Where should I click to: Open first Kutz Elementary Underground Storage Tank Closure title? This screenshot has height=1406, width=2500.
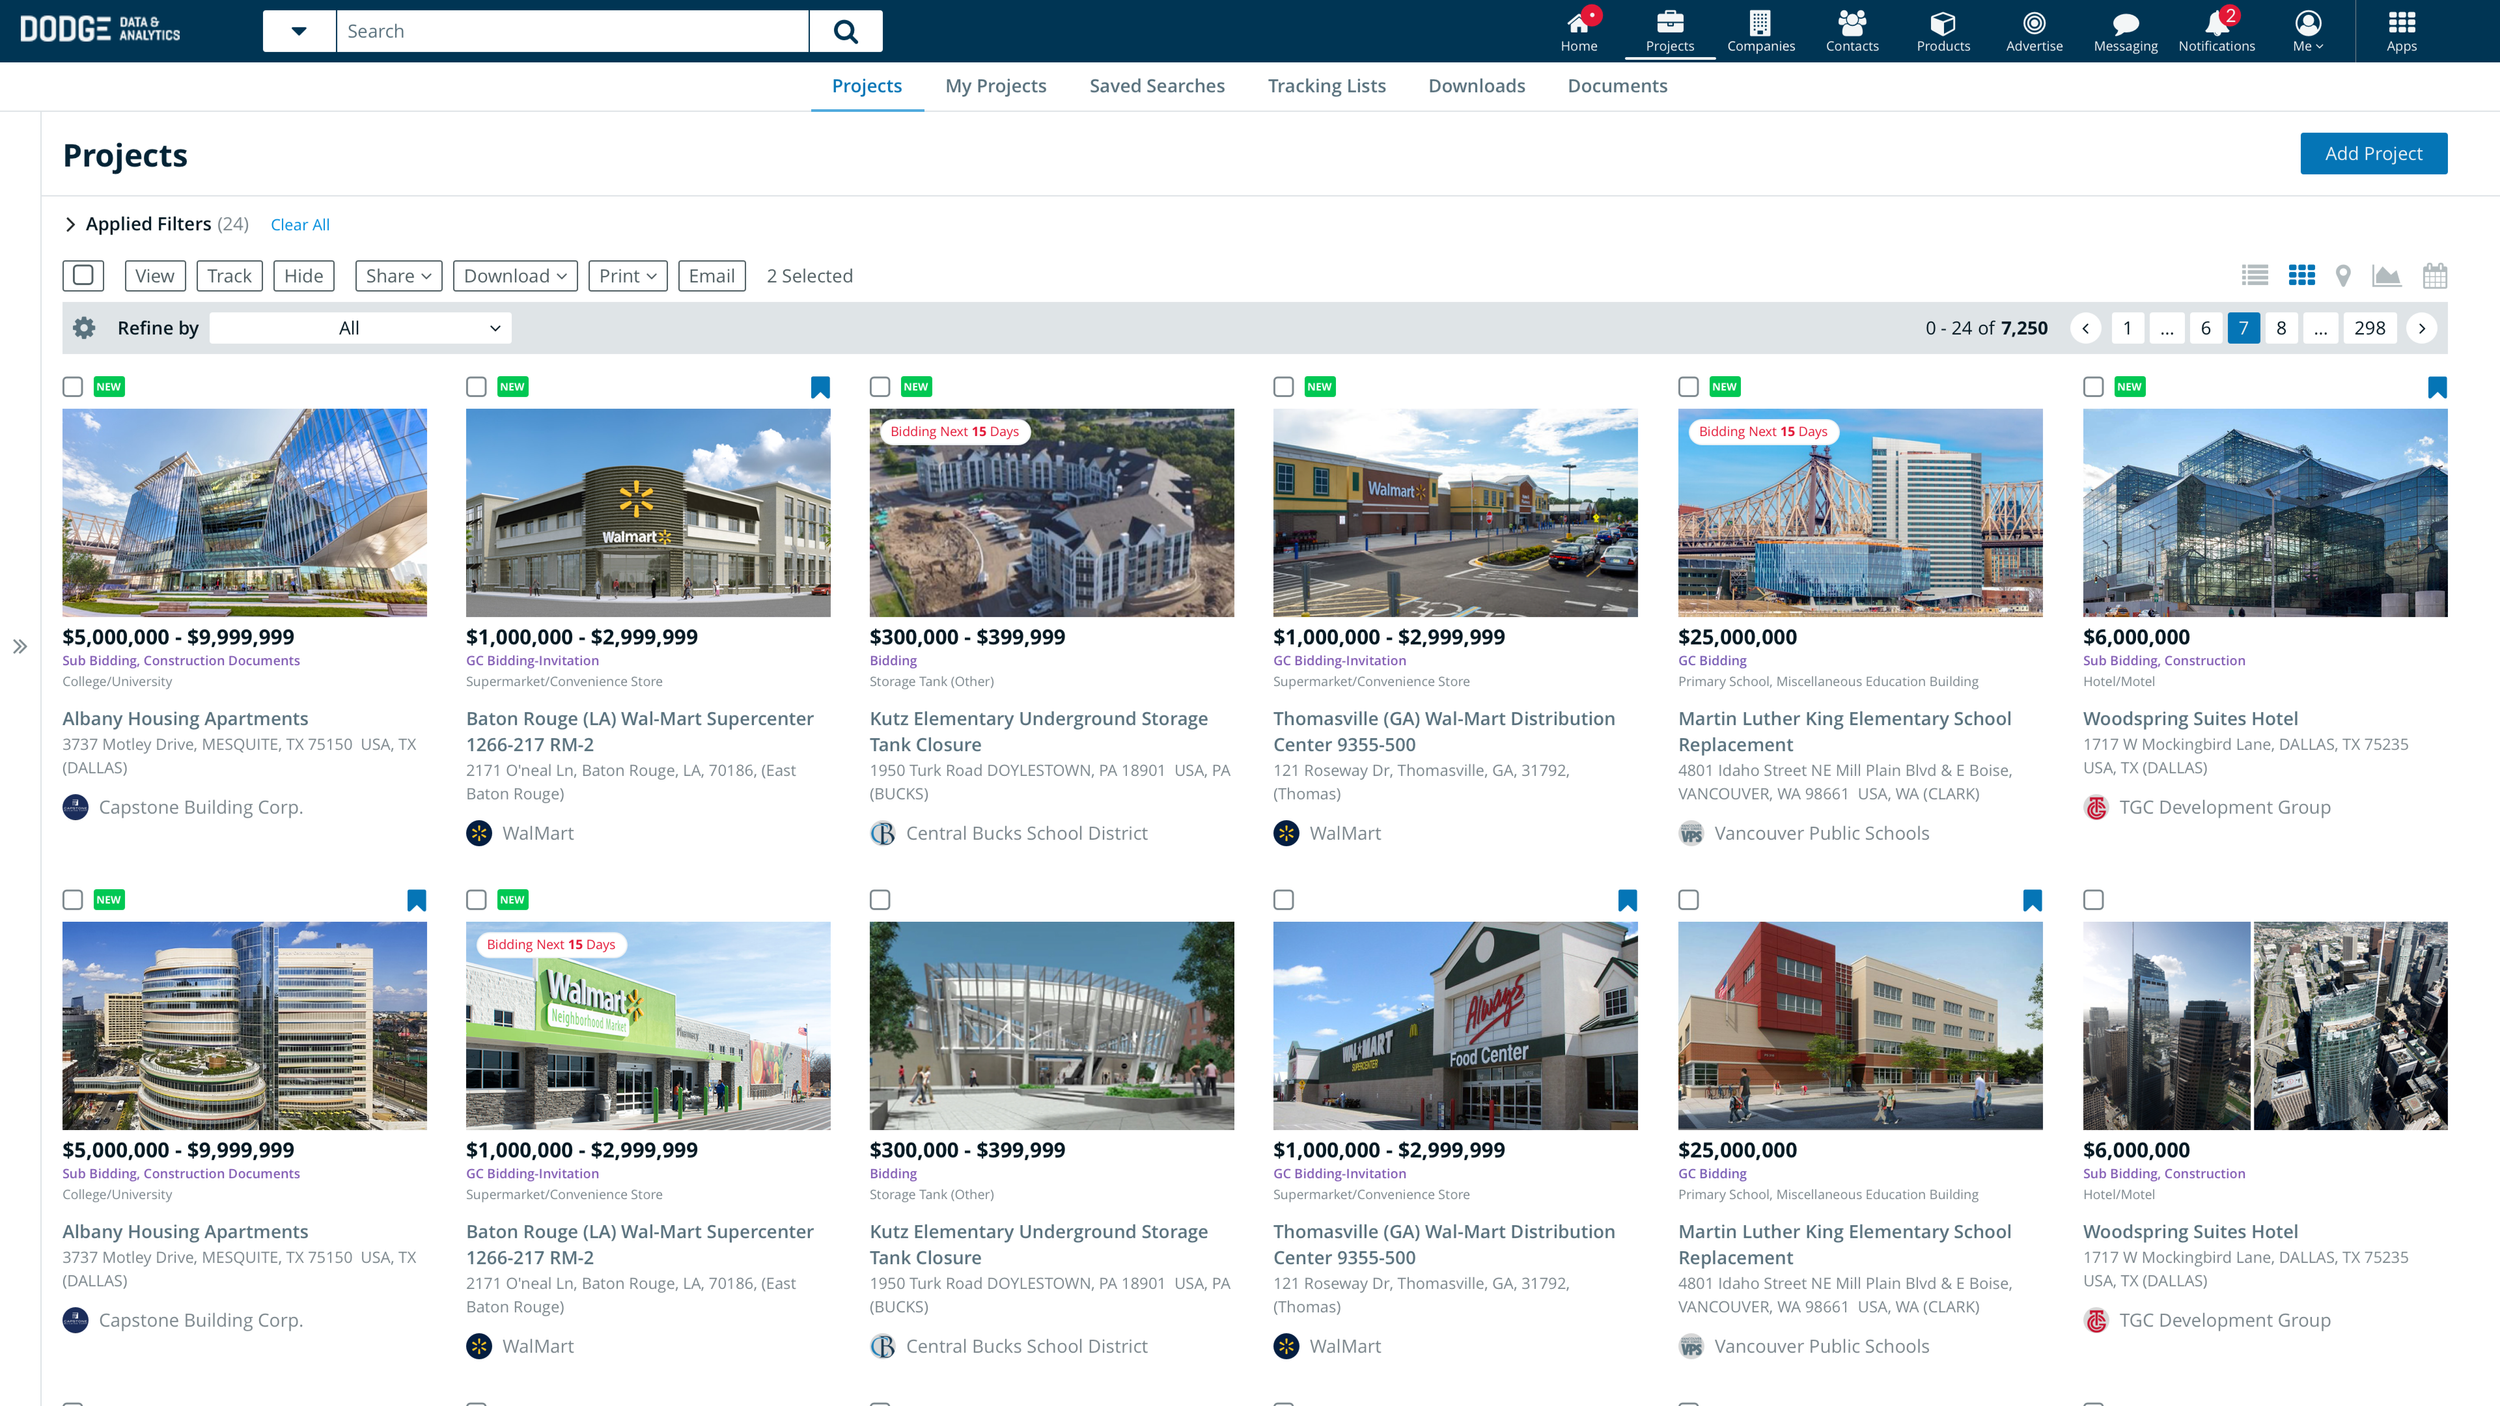tap(1039, 732)
